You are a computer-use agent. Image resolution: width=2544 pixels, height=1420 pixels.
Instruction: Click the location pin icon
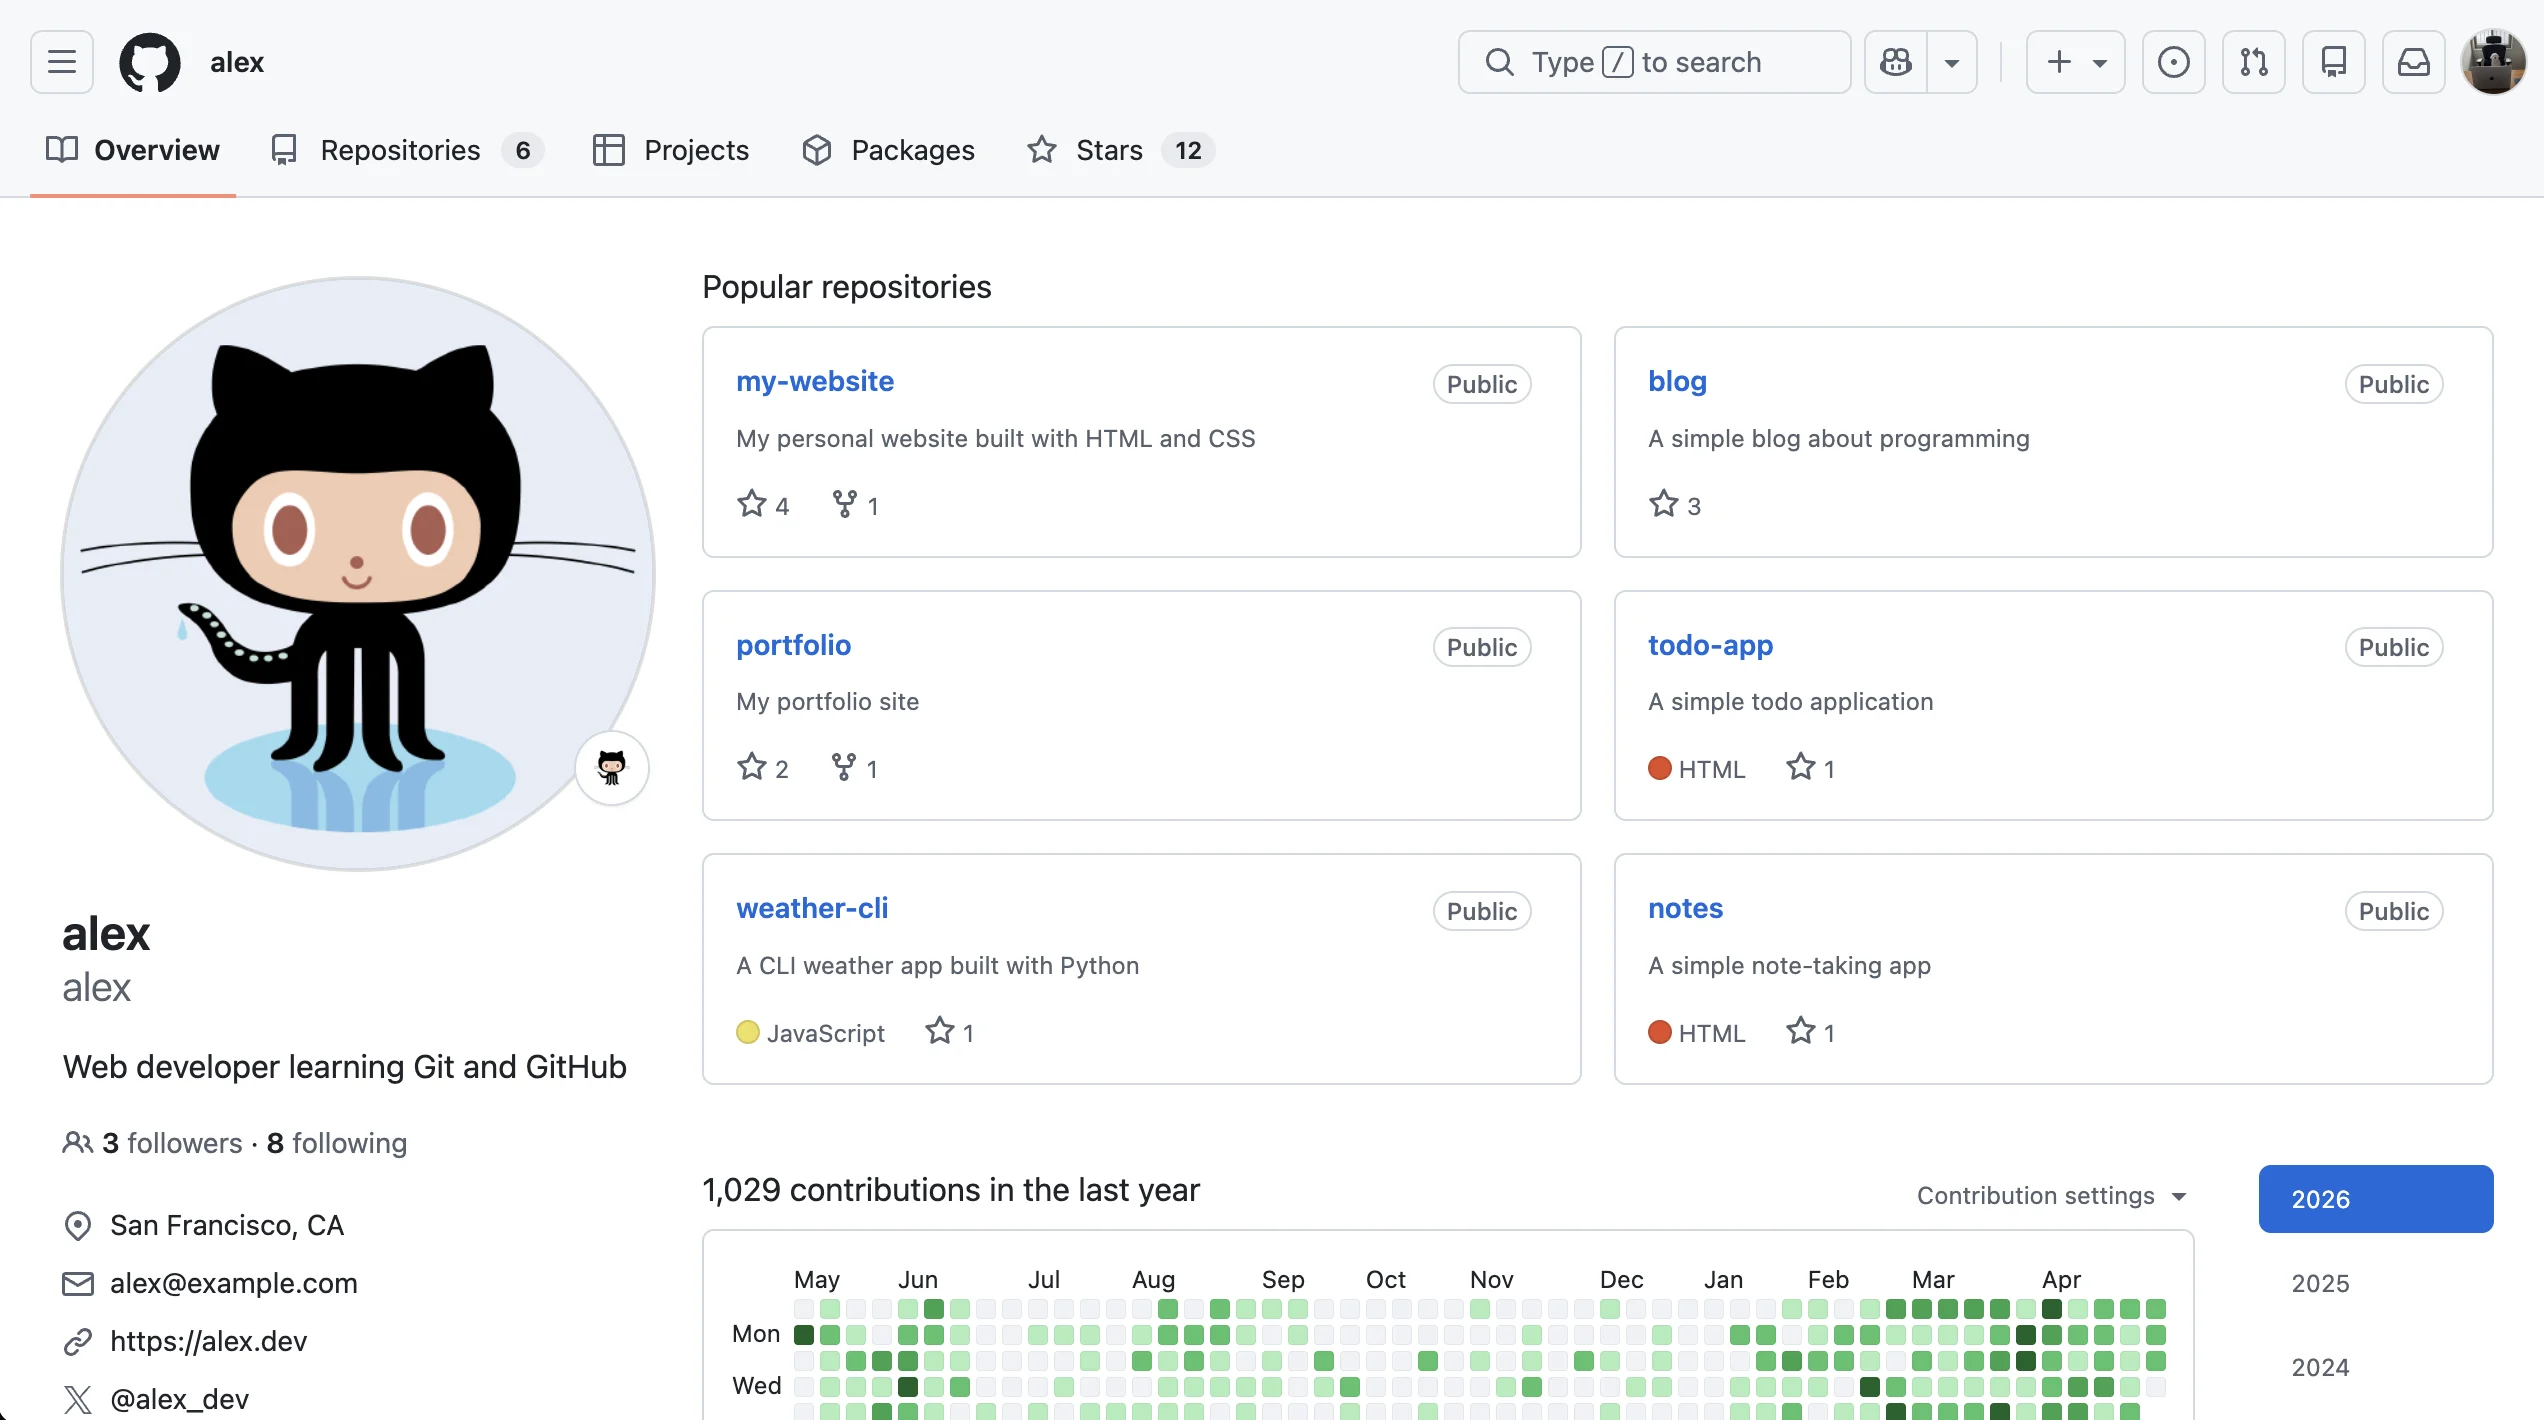click(x=77, y=1226)
